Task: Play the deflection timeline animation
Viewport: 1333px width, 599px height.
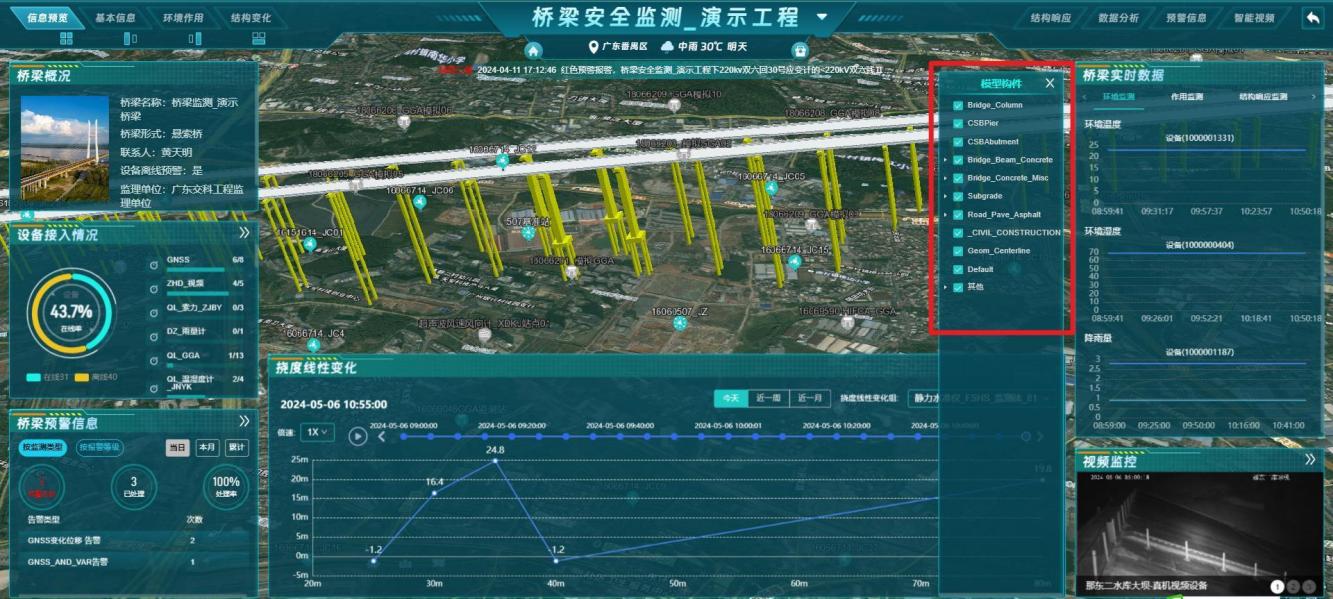Action: [357, 435]
